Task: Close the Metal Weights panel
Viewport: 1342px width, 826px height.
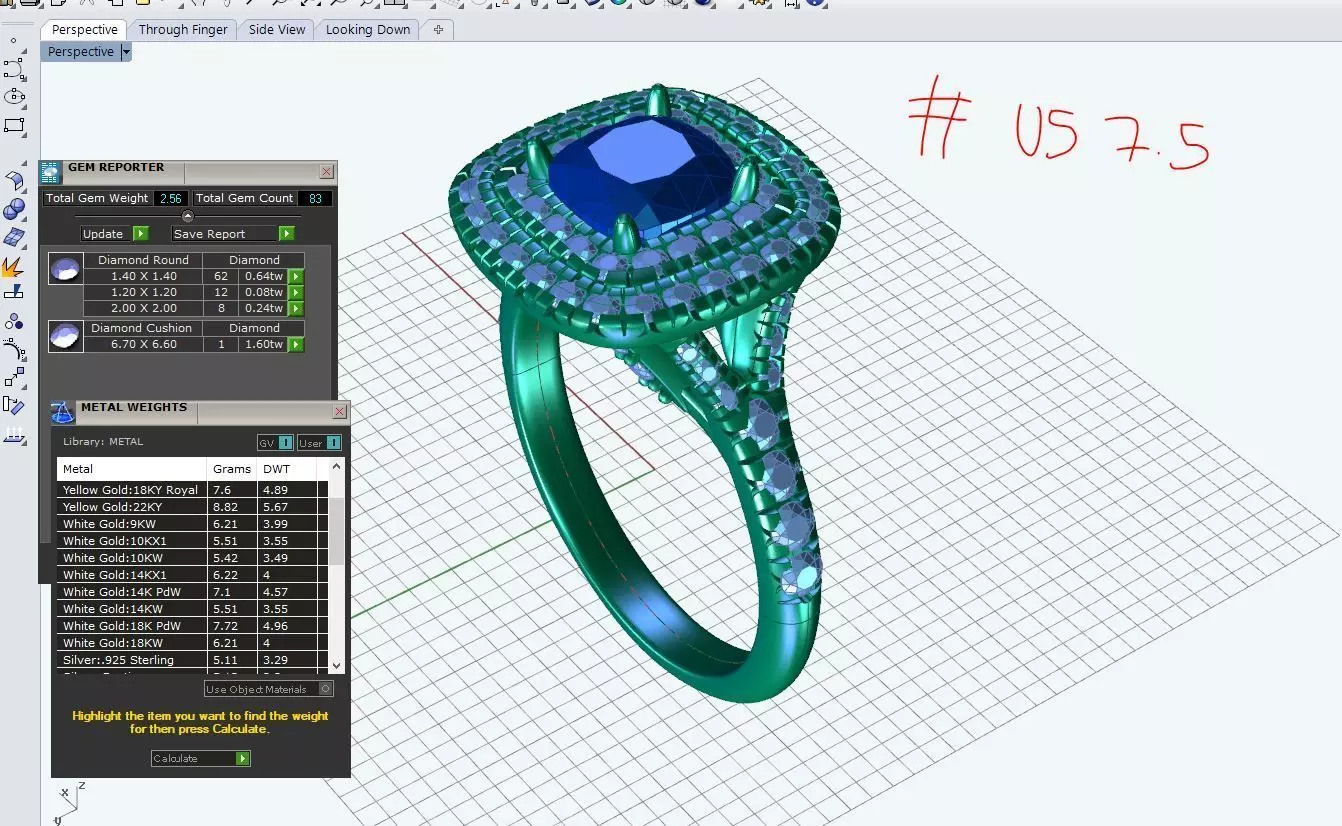Action: tap(339, 412)
